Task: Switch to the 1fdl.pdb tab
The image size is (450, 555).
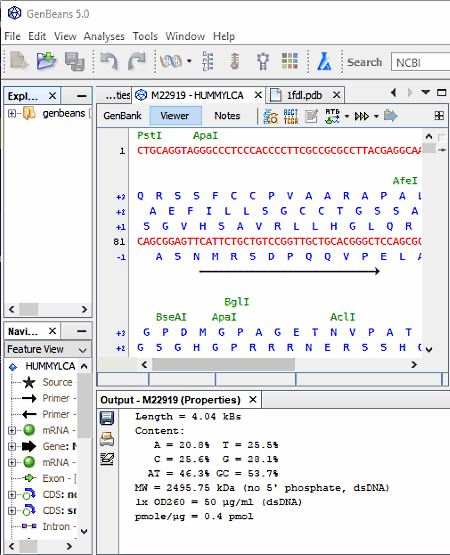Action: click(304, 95)
